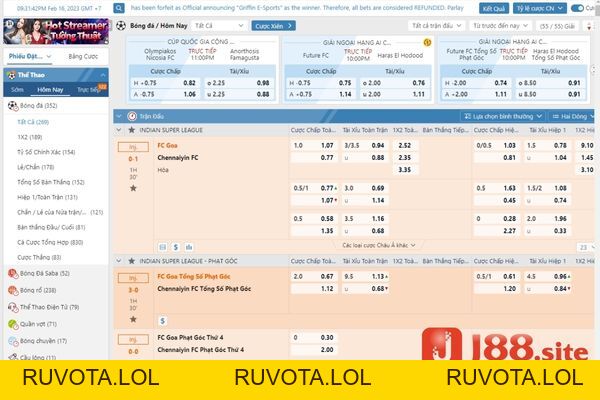Click the Kết Quả button

pyautogui.click(x=494, y=8)
